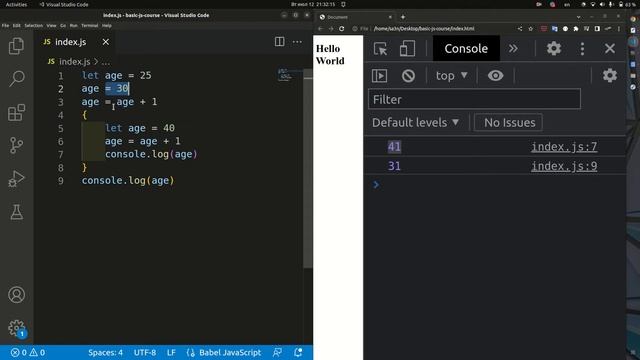This screenshot has height=360, width=640.
Task: Open the Source Control view
Action: click(x=16, y=145)
